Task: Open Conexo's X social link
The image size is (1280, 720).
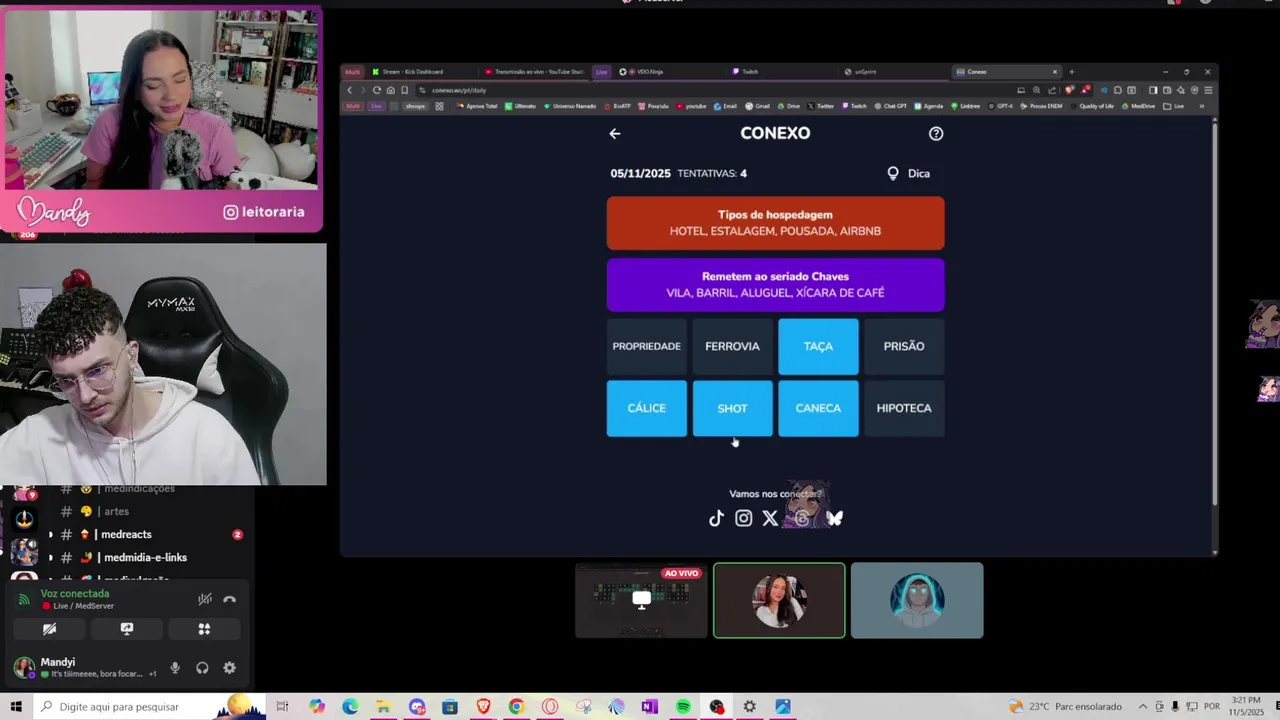Action: click(x=770, y=518)
